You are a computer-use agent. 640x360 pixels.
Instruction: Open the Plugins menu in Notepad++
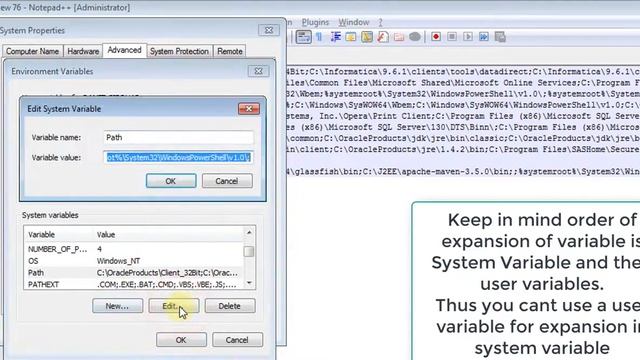(315, 22)
